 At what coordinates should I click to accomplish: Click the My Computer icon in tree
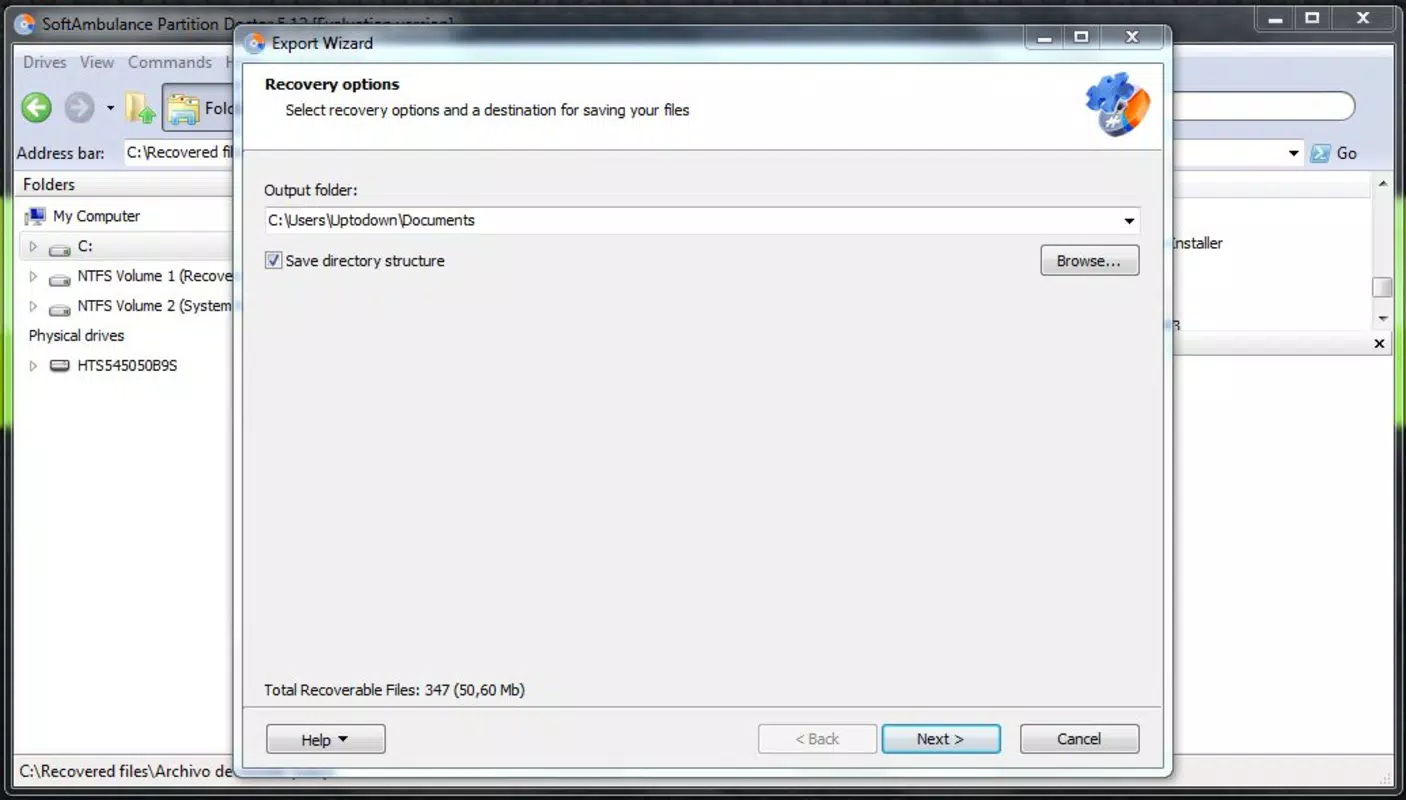pos(36,216)
